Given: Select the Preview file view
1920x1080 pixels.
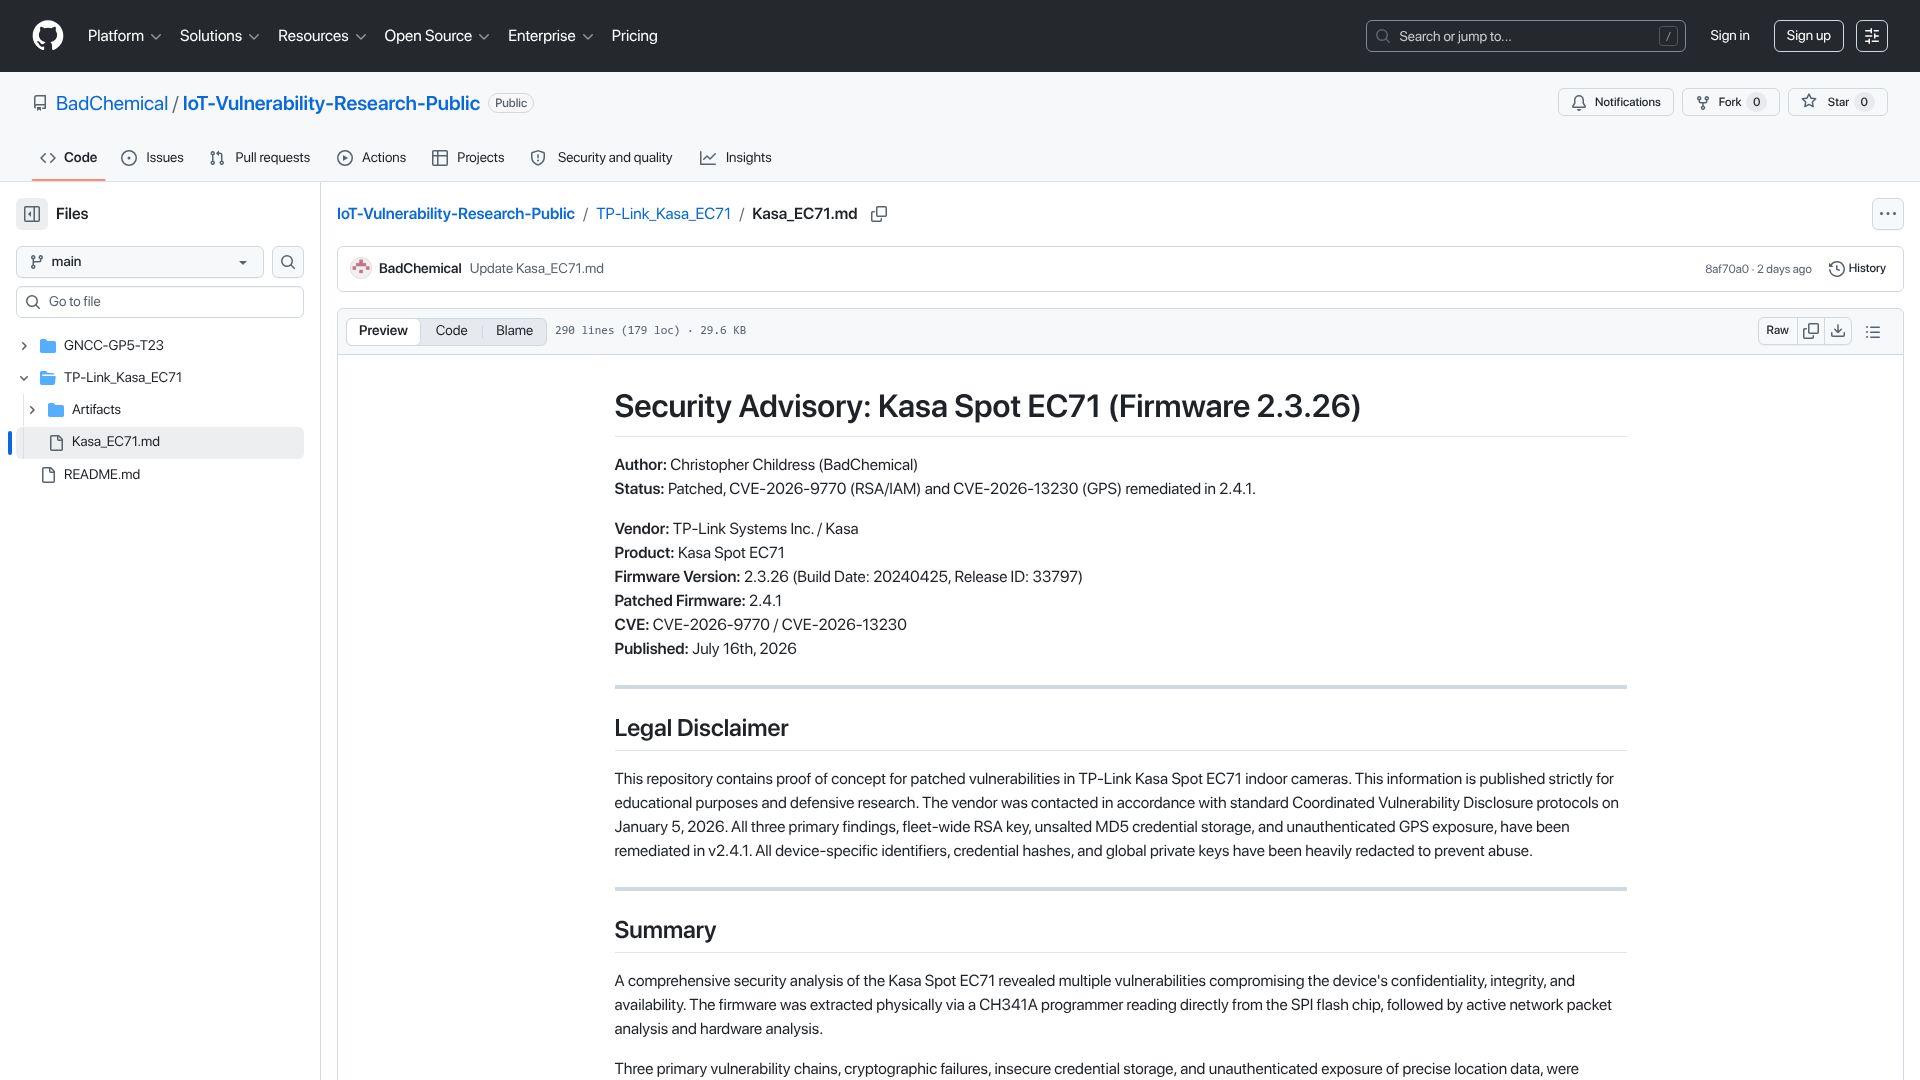Looking at the screenshot, I should (x=383, y=331).
